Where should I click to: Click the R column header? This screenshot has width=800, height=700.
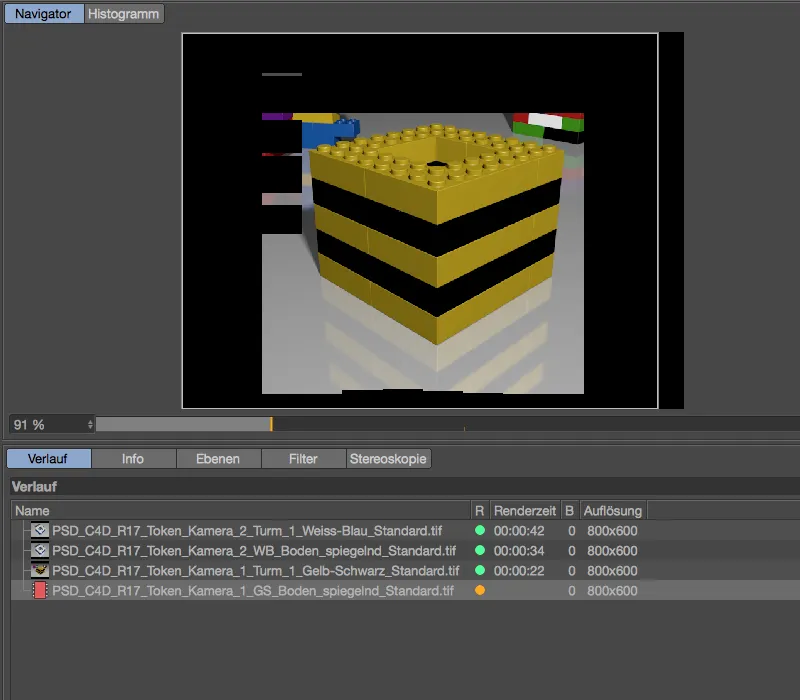point(480,511)
